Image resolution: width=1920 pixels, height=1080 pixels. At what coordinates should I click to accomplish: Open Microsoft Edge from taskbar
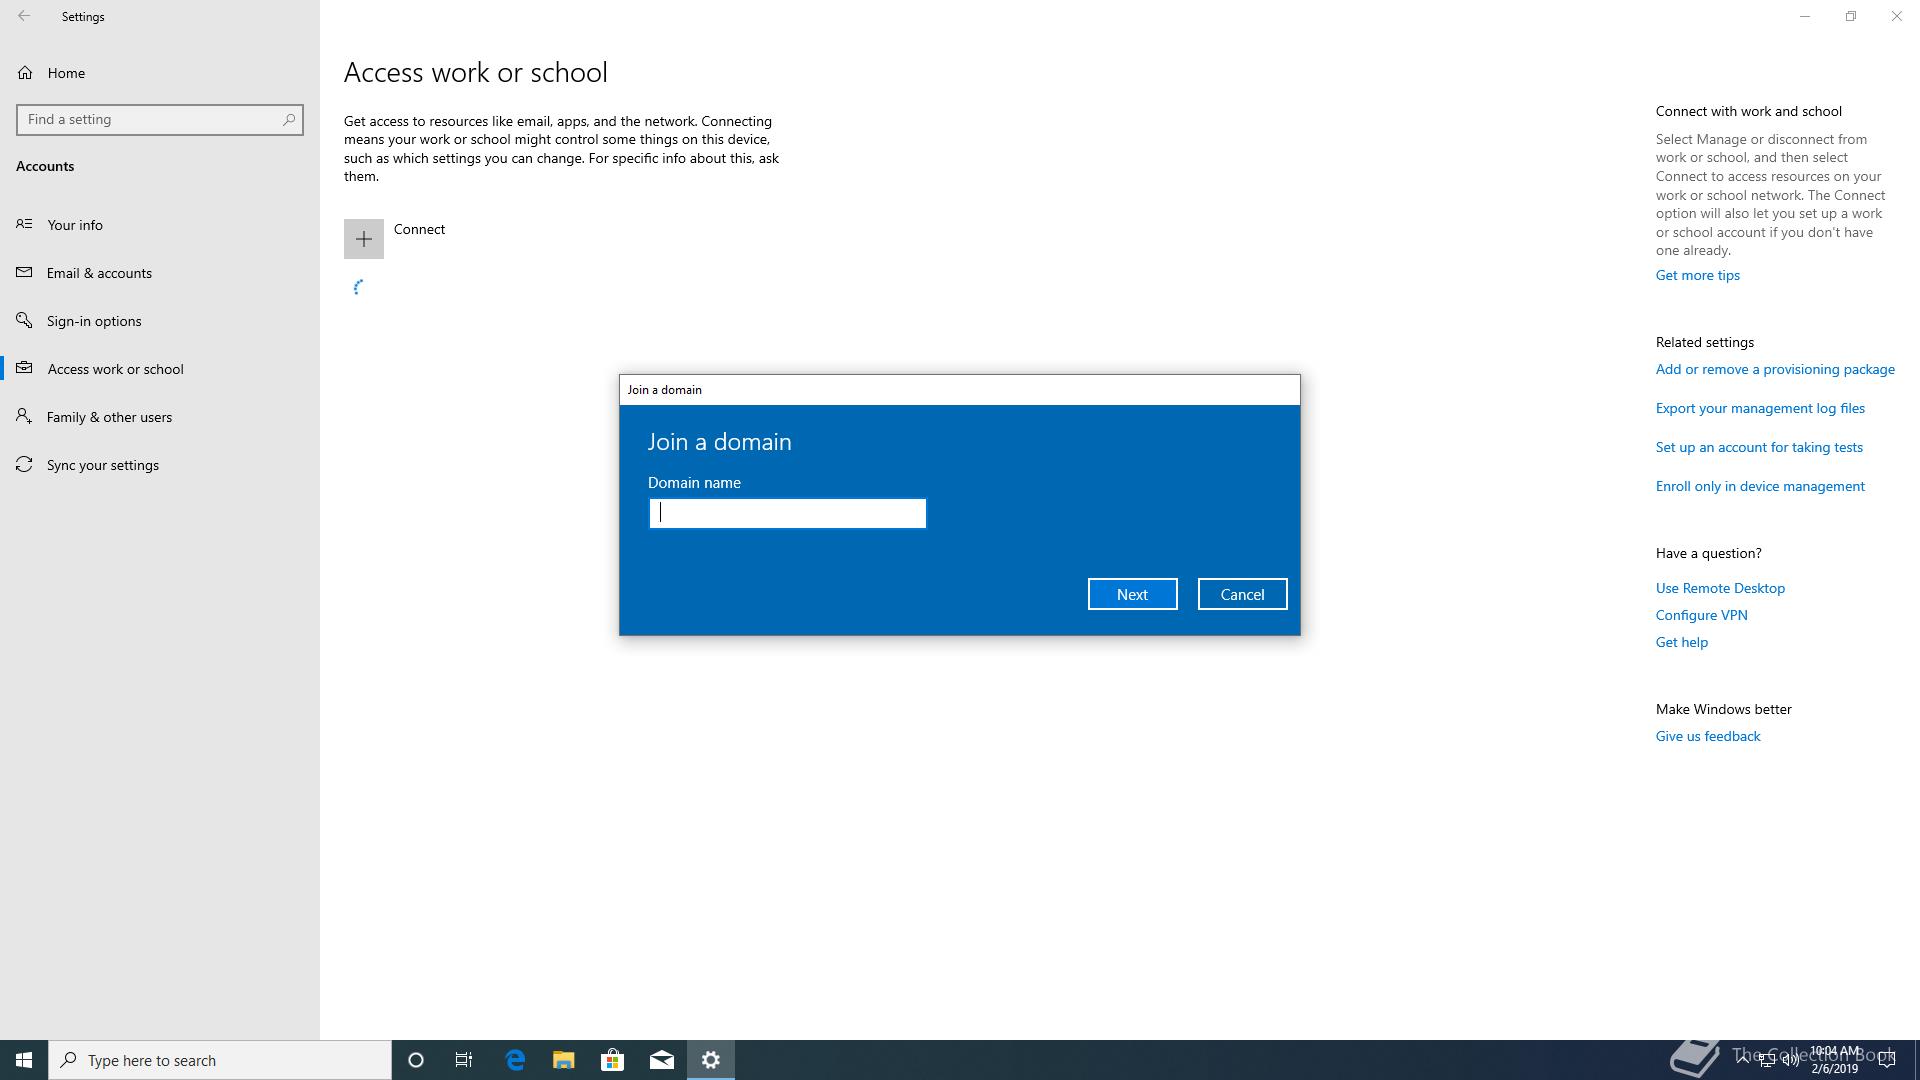click(515, 1060)
